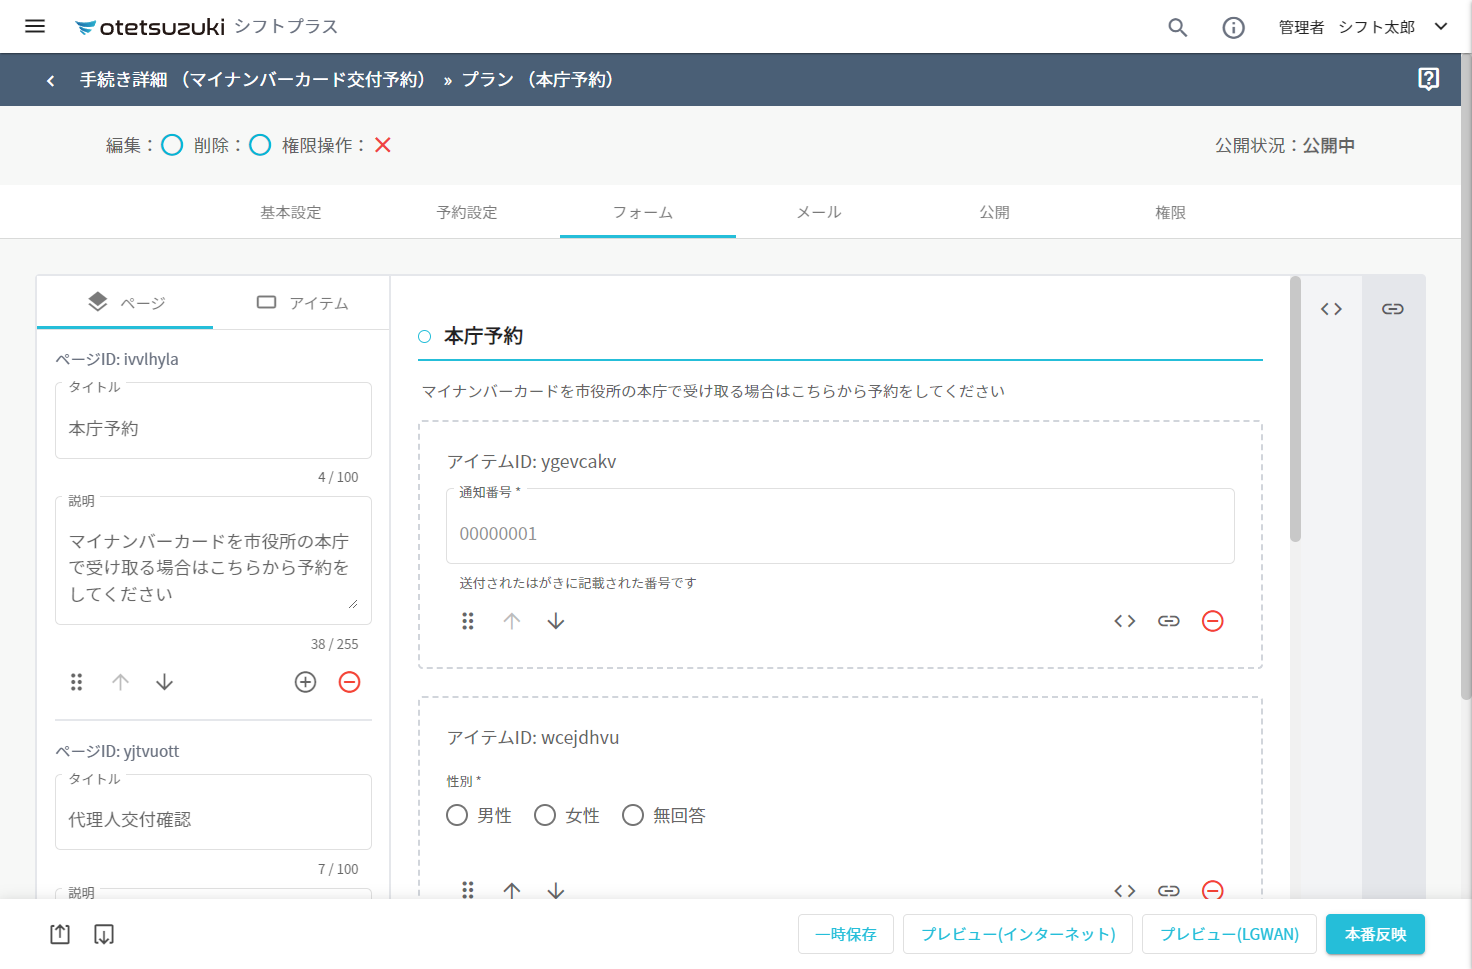
Task: Delete item wcejdhvu with minus icon
Action: pyautogui.click(x=1213, y=890)
